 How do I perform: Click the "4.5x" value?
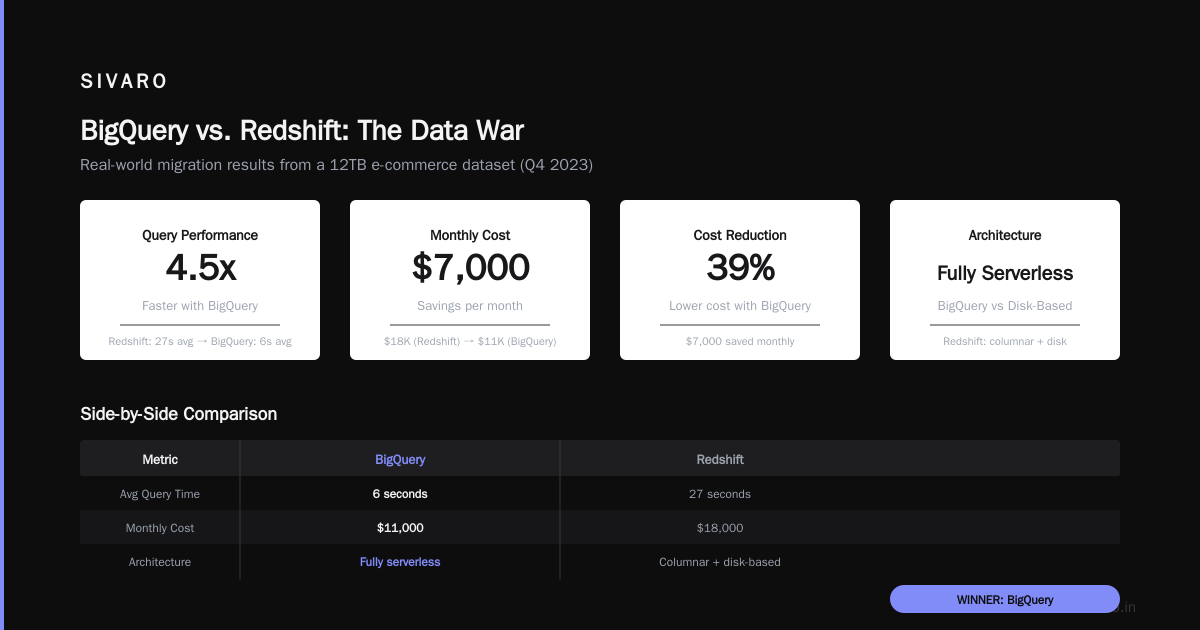[x=200, y=267]
